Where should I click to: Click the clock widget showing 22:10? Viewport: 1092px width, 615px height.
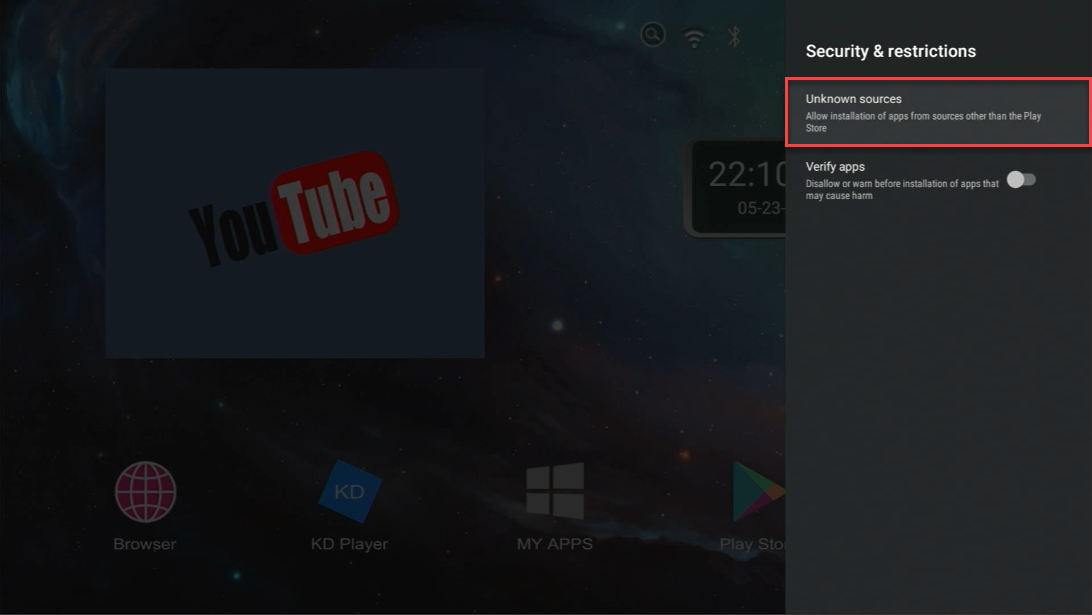(737, 189)
